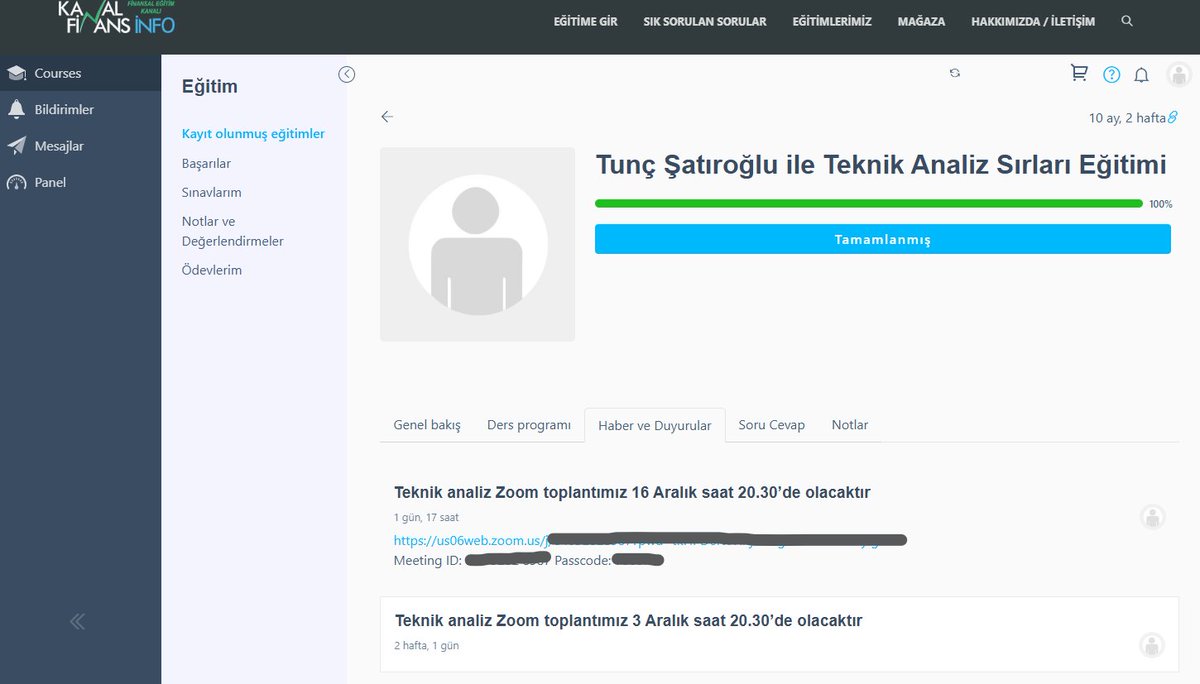The height and width of the screenshot is (684, 1200).
Task: Open Ödevlerim in Eğitim panel
Action: coord(212,270)
